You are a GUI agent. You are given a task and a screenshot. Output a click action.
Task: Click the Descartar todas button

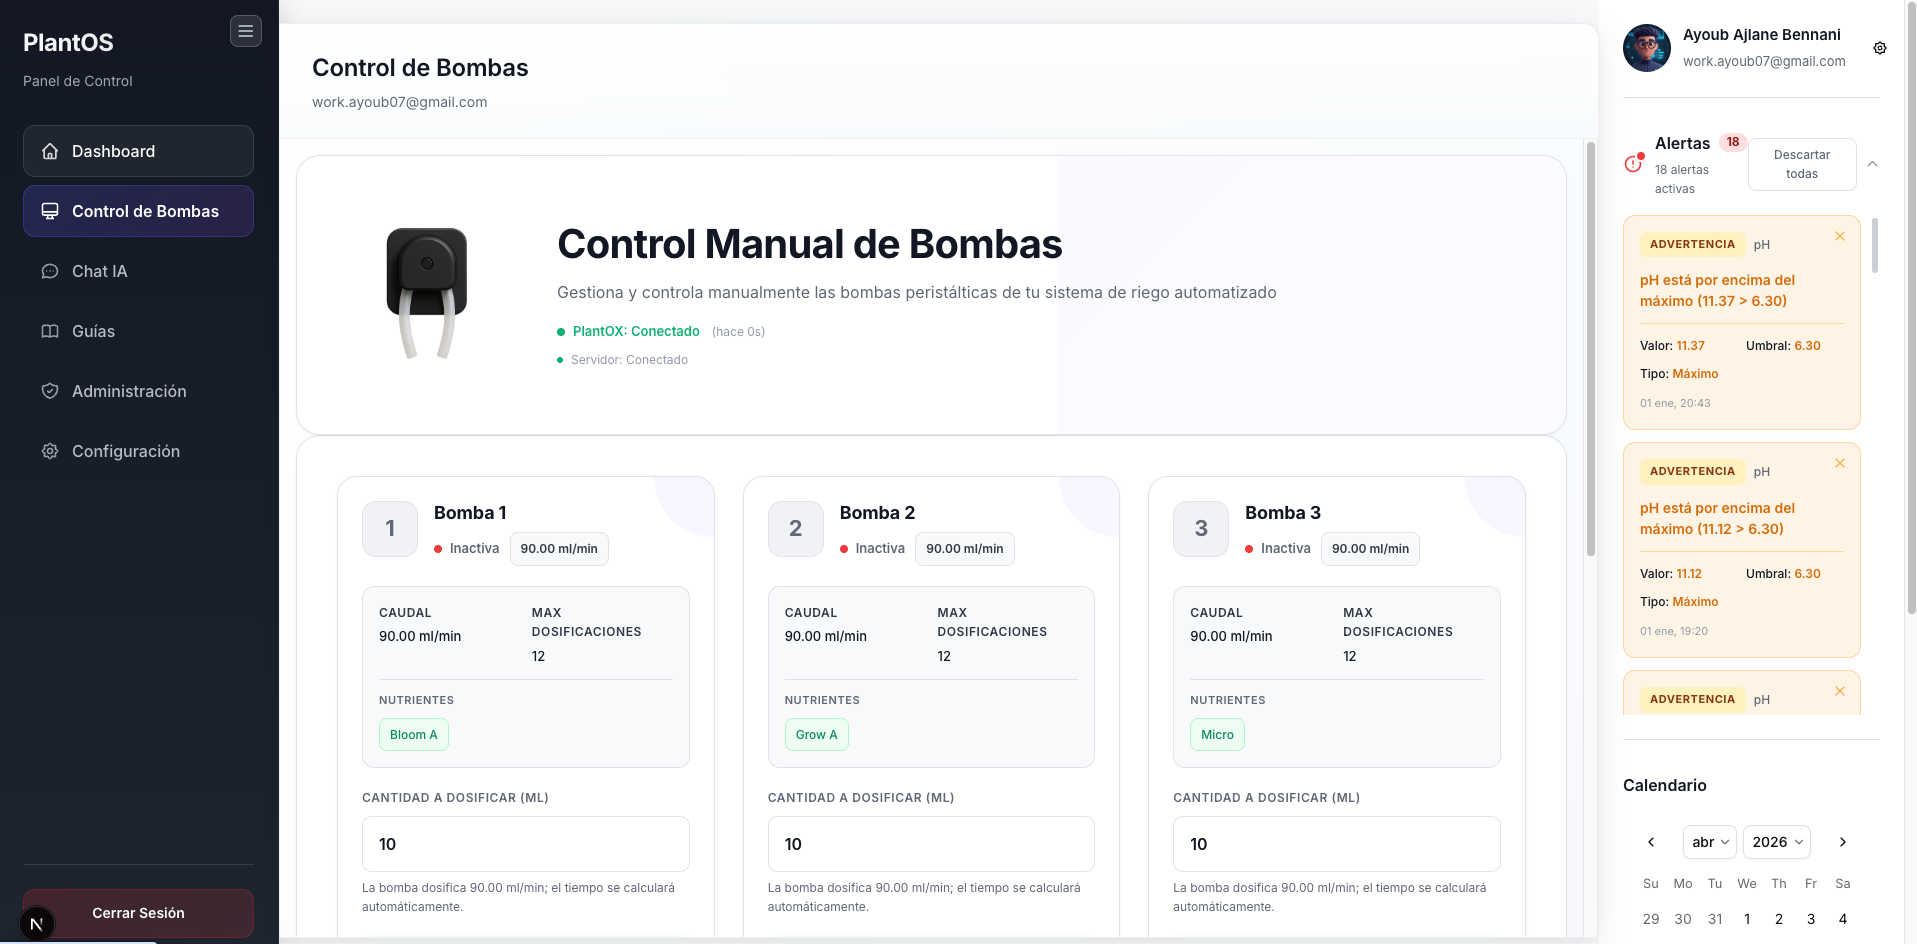(1802, 164)
